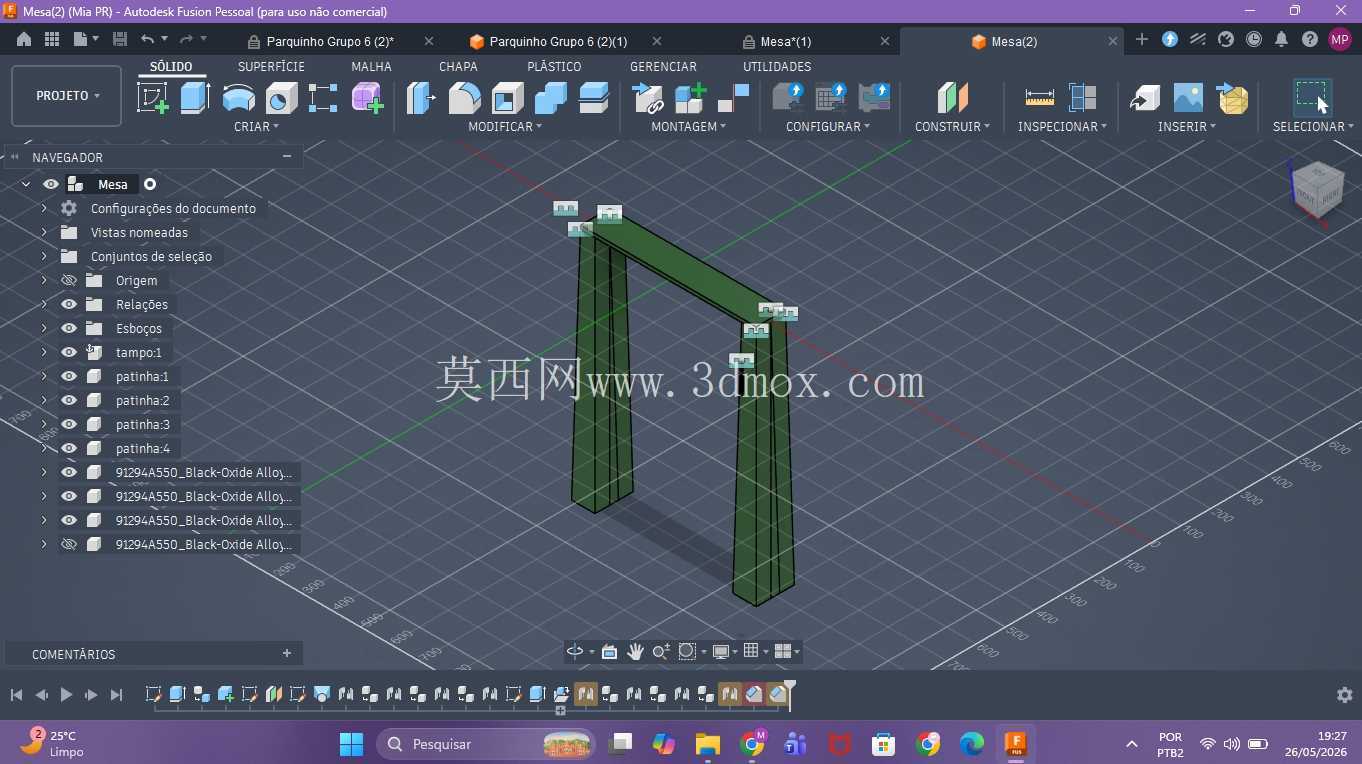
Task: Hide component patinha:2
Action: (x=69, y=400)
